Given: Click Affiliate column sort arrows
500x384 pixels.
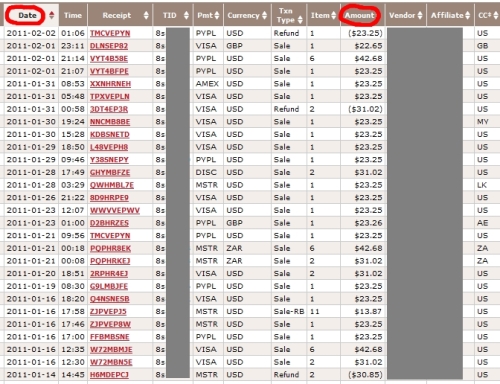Looking at the screenshot, I should coord(468,15).
